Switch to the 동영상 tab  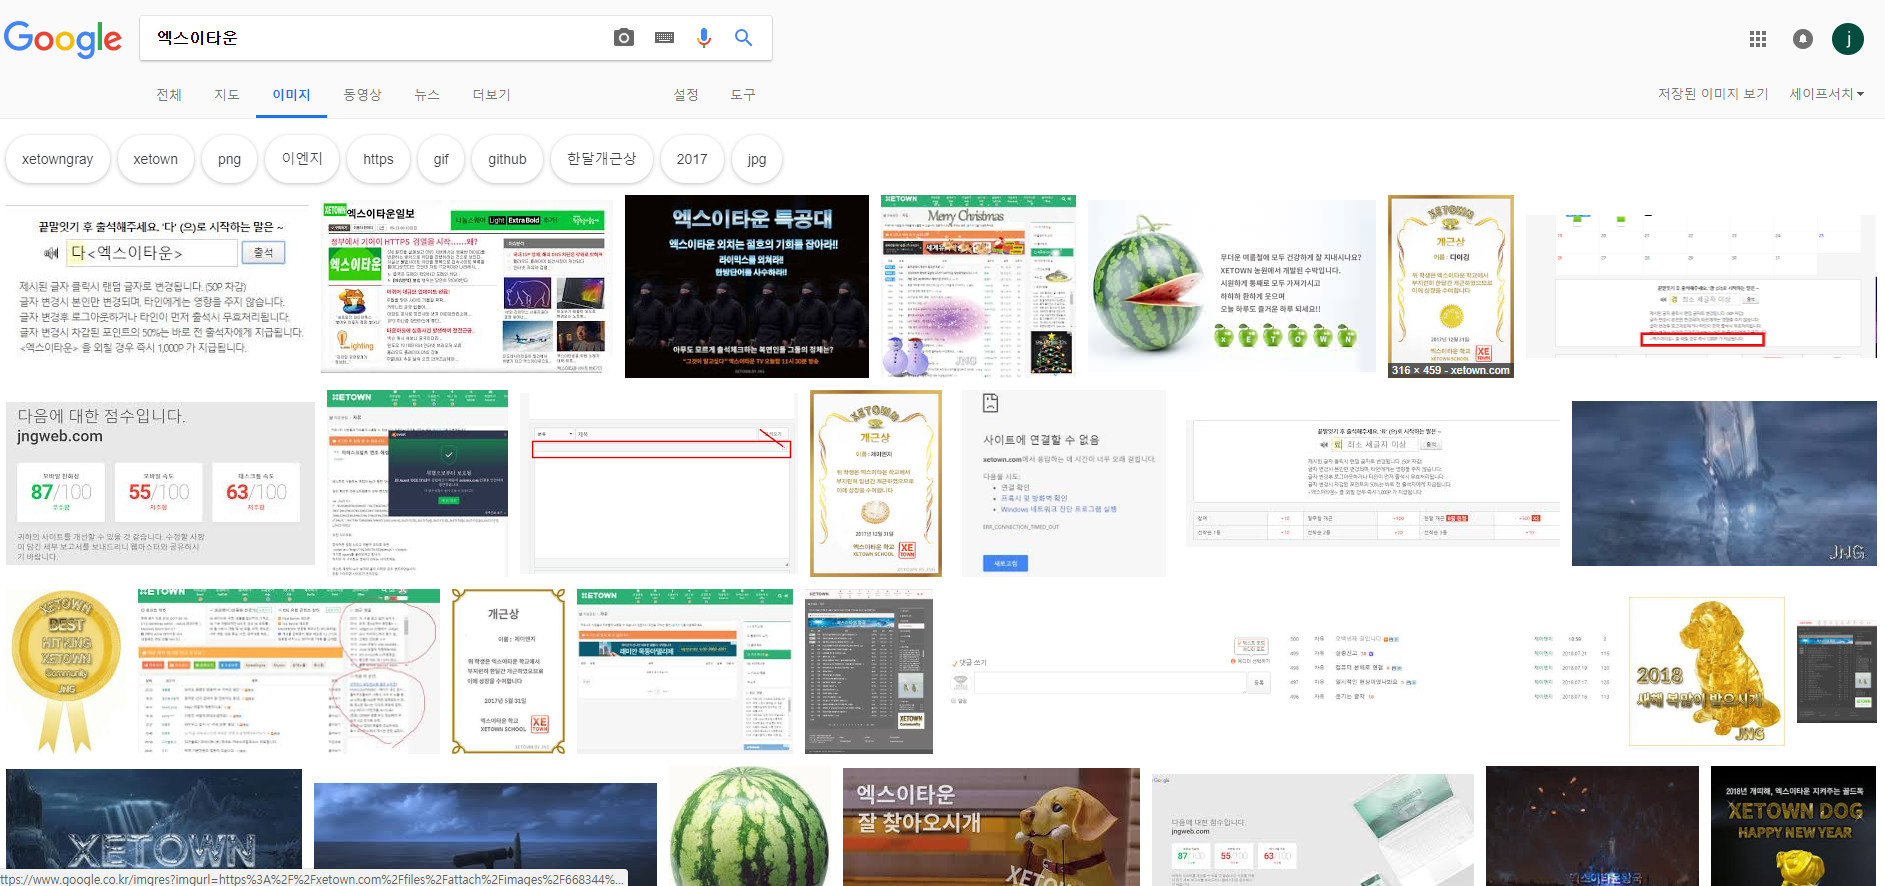[362, 94]
